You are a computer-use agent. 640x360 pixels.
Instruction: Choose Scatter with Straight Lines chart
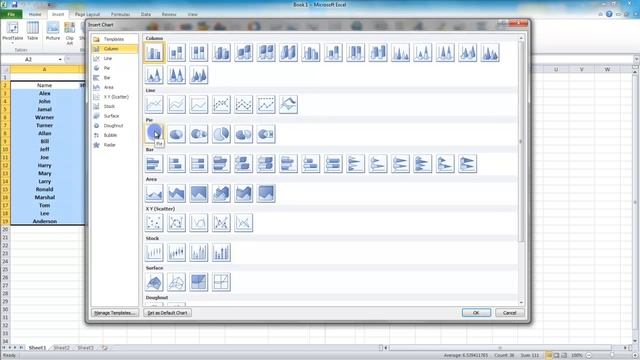coord(244,223)
